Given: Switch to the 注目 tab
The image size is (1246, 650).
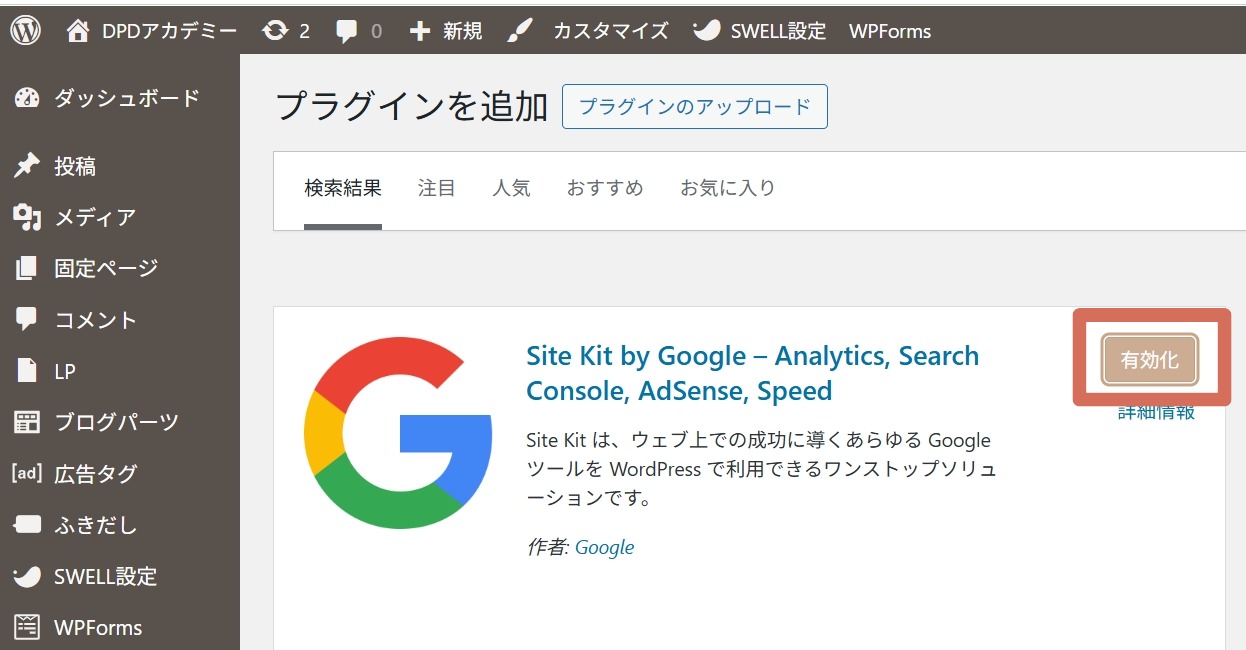Looking at the screenshot, I should (x=437, y=188).
